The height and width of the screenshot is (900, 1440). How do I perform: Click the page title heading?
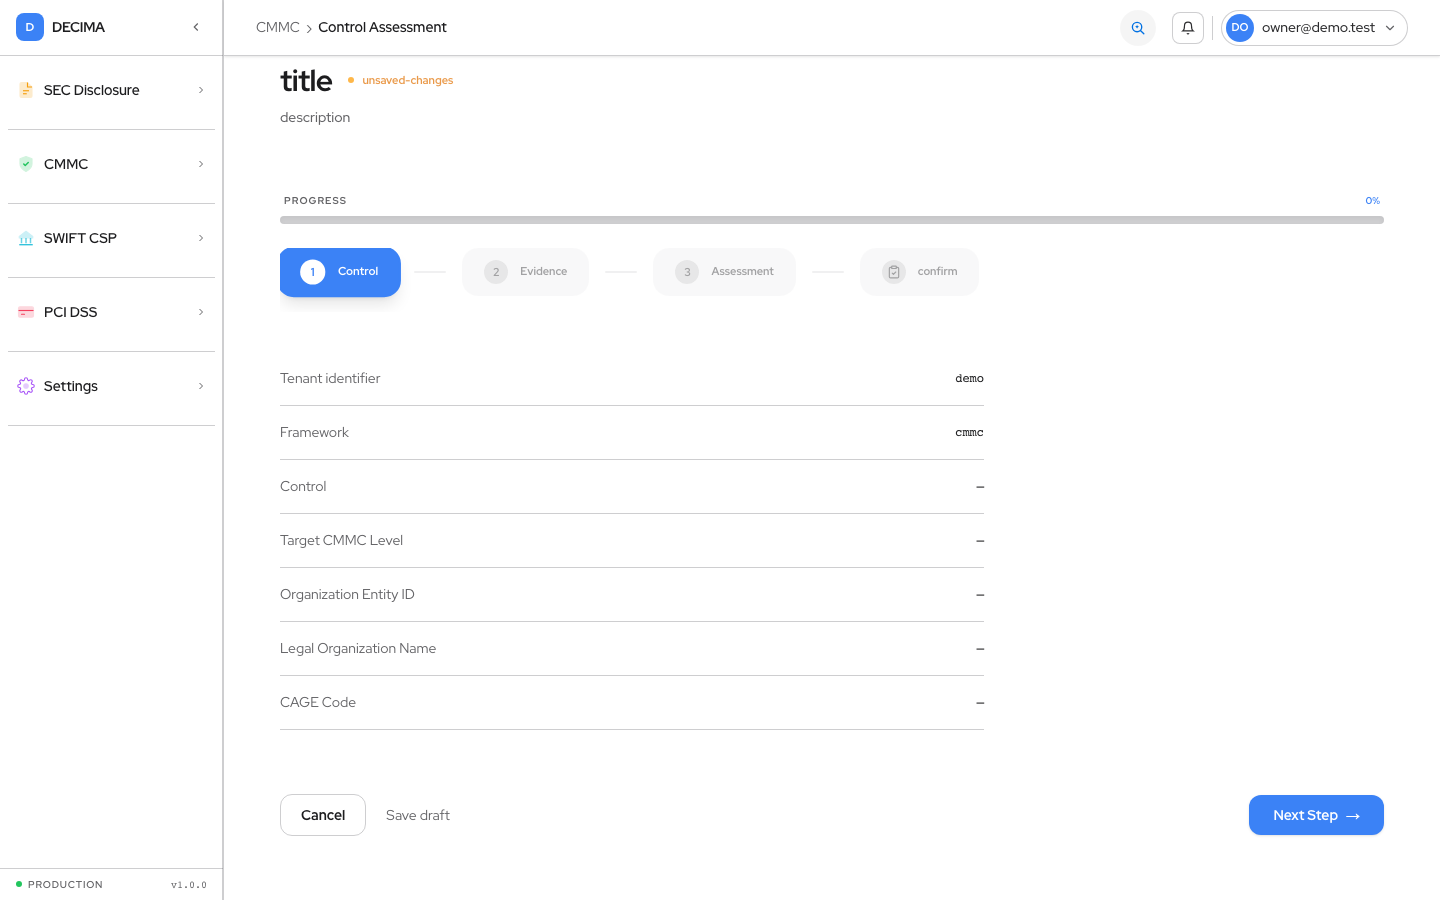(x=306, y=80)
